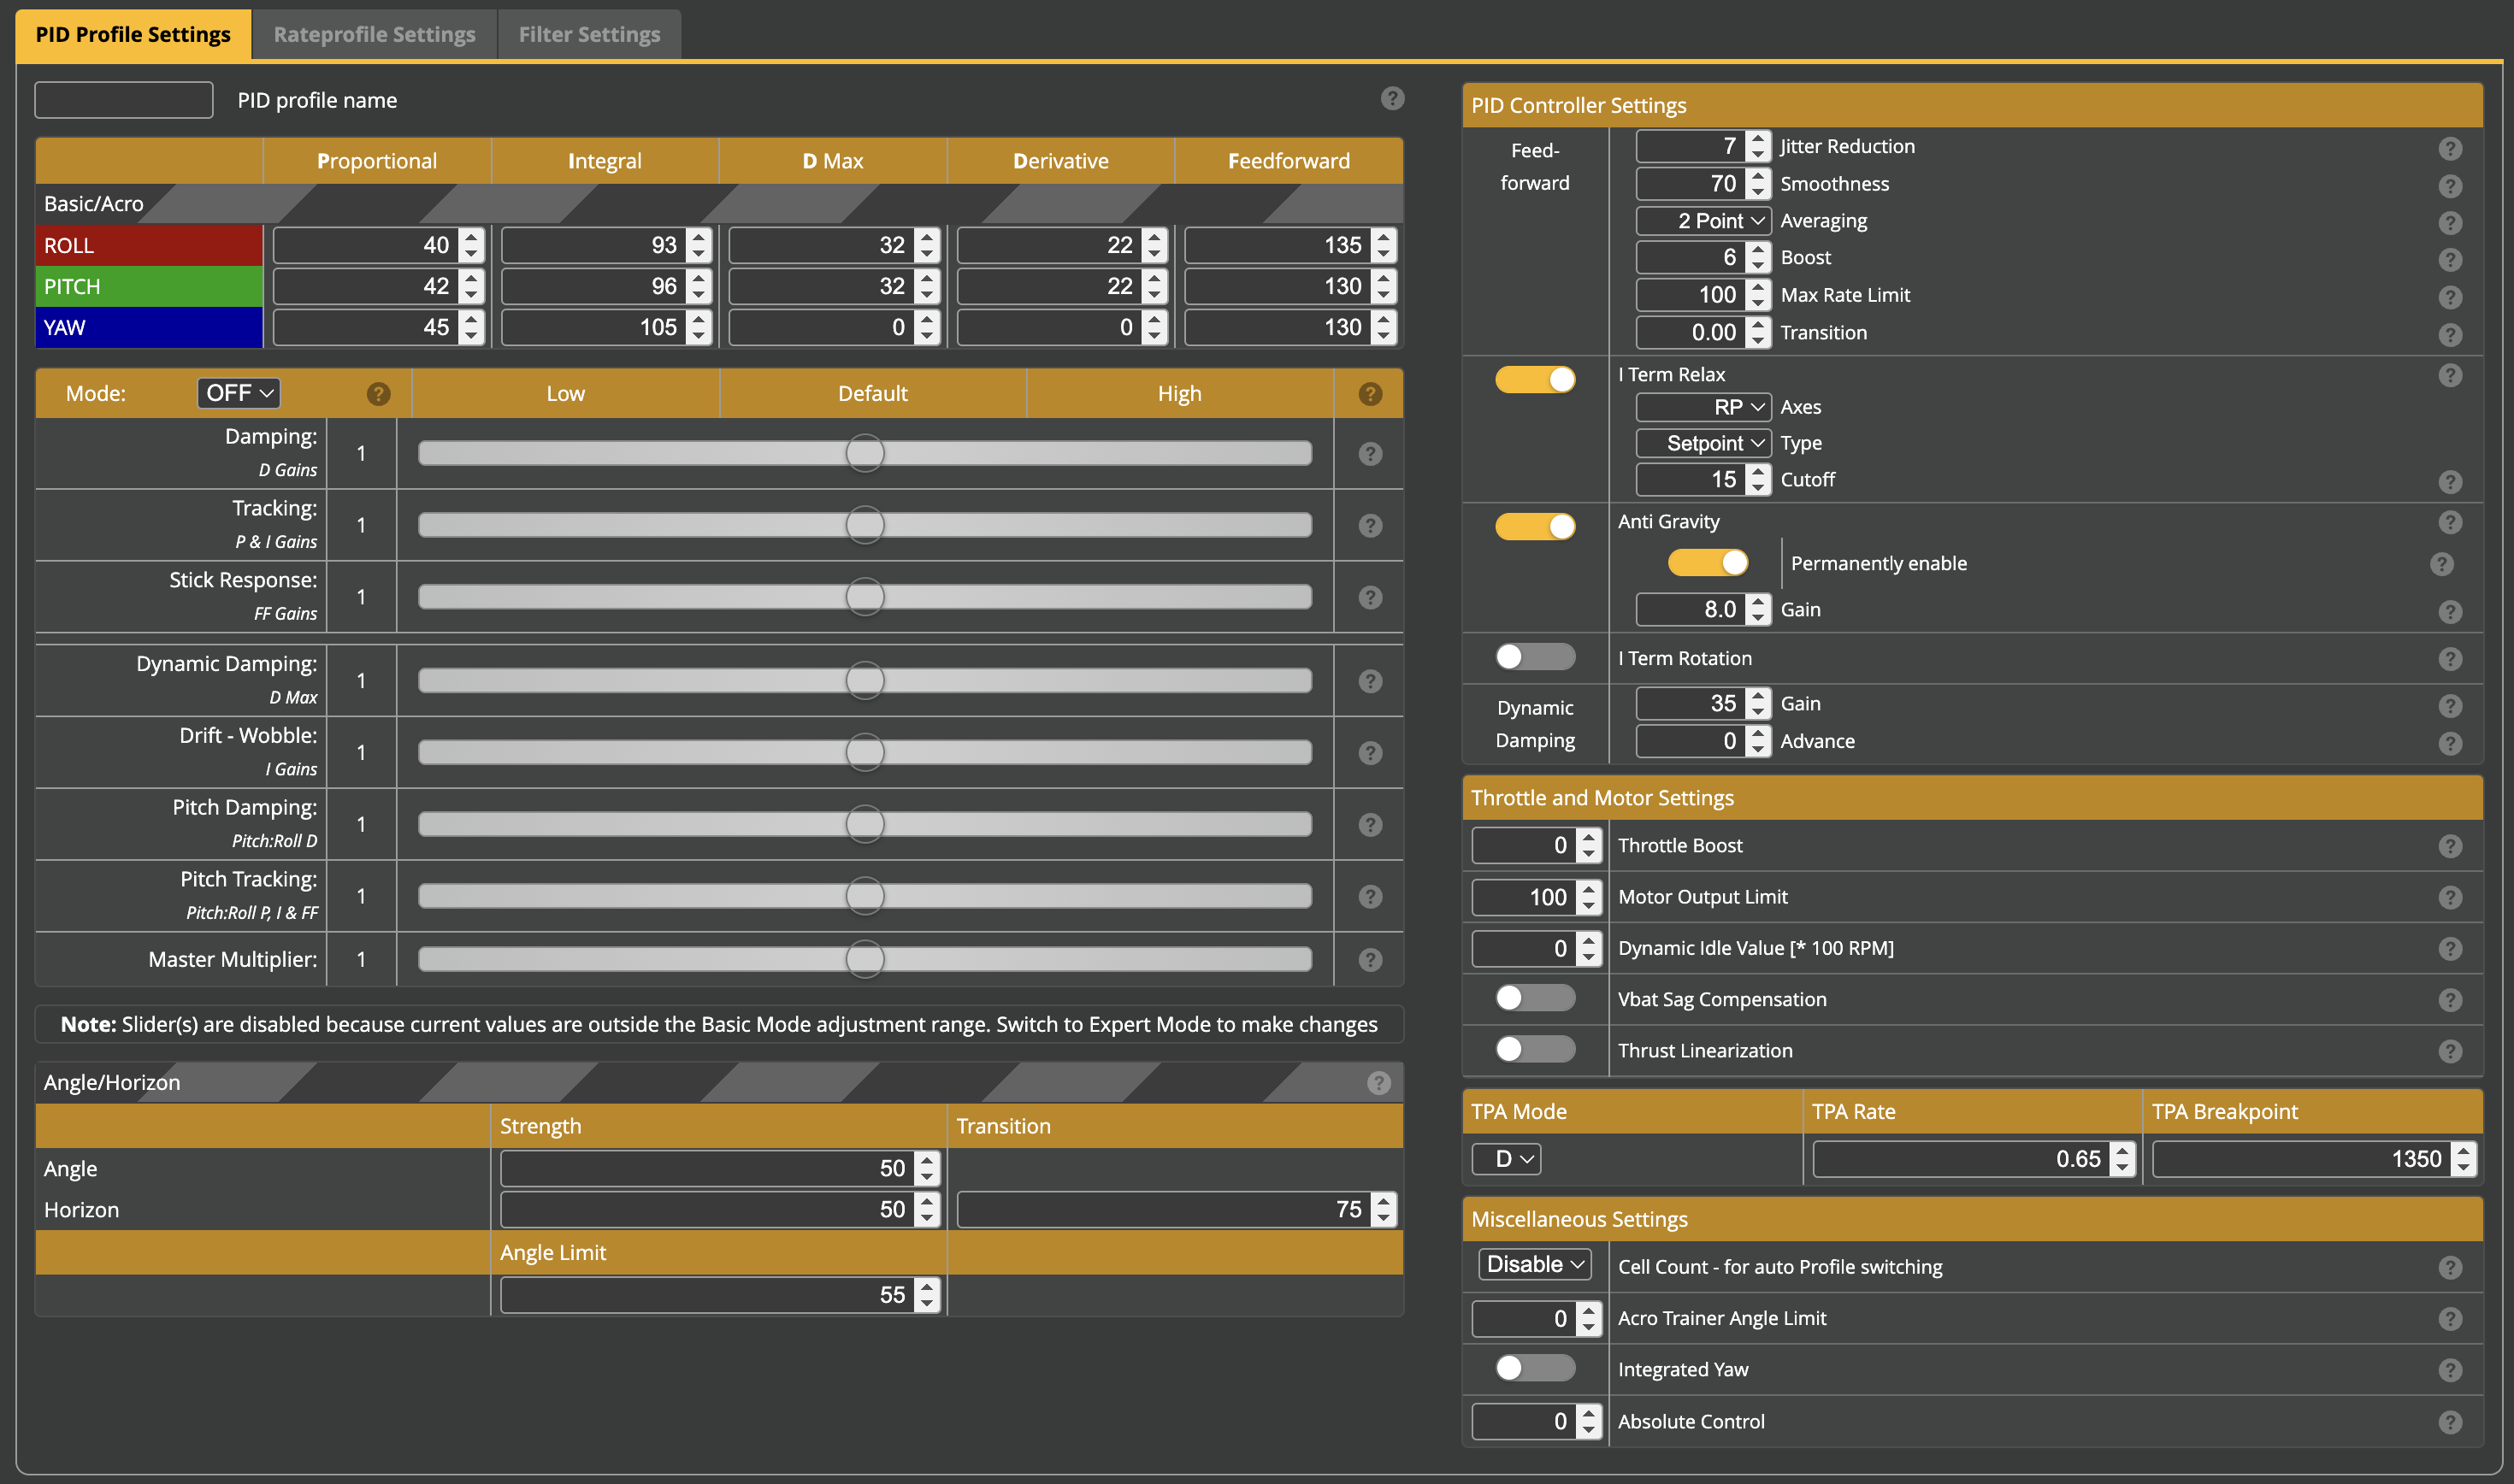Image resolution: width=2514 pixels, height=1484 pixels.
Task: Click help icon for Angle/Horizon section
Action: tap(1378, 1083)
